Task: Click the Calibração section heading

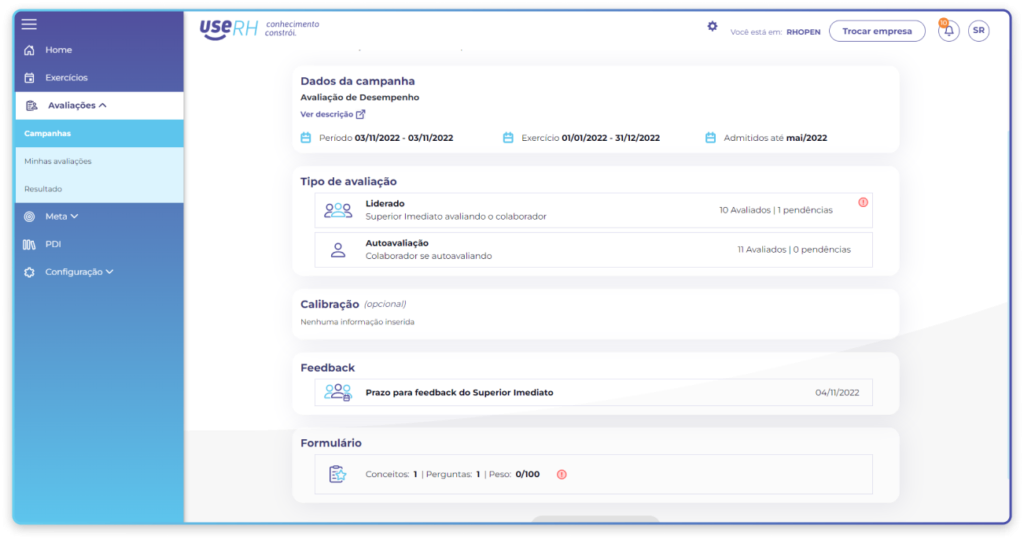Action: coord(330,304)
